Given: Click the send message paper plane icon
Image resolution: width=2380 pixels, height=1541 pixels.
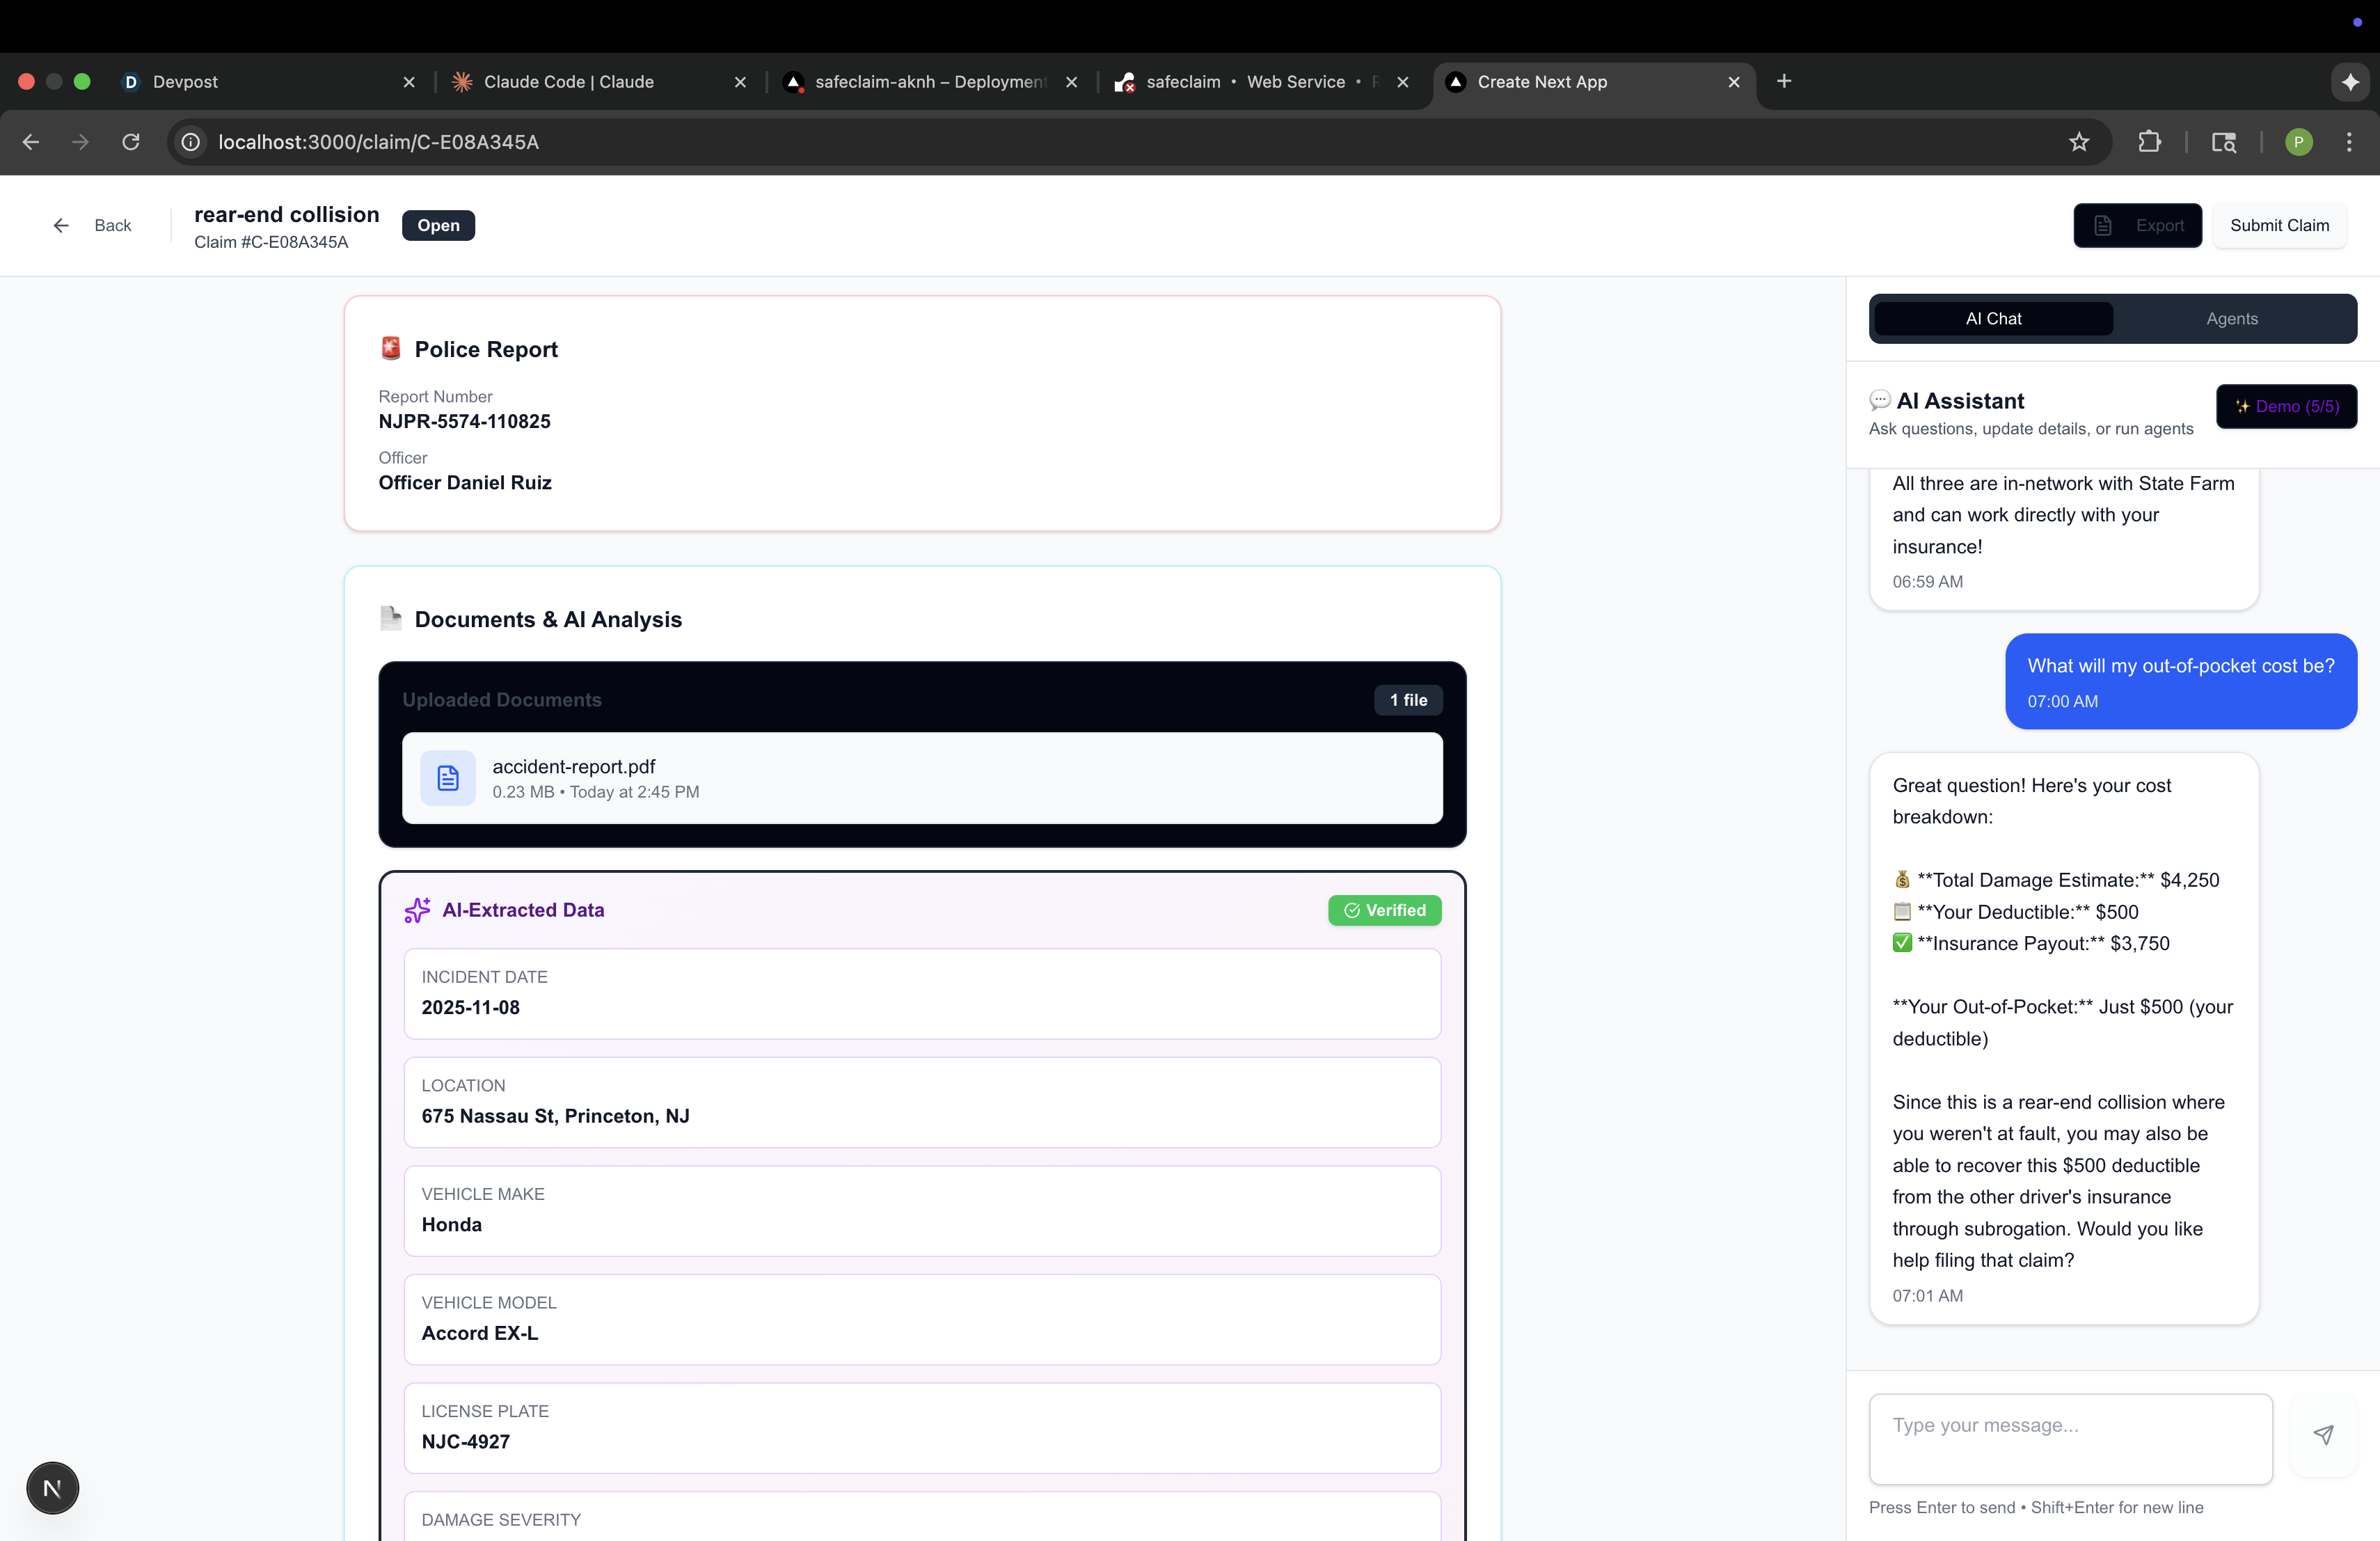Looking at the screenshot, I should coord(2323,1435).
